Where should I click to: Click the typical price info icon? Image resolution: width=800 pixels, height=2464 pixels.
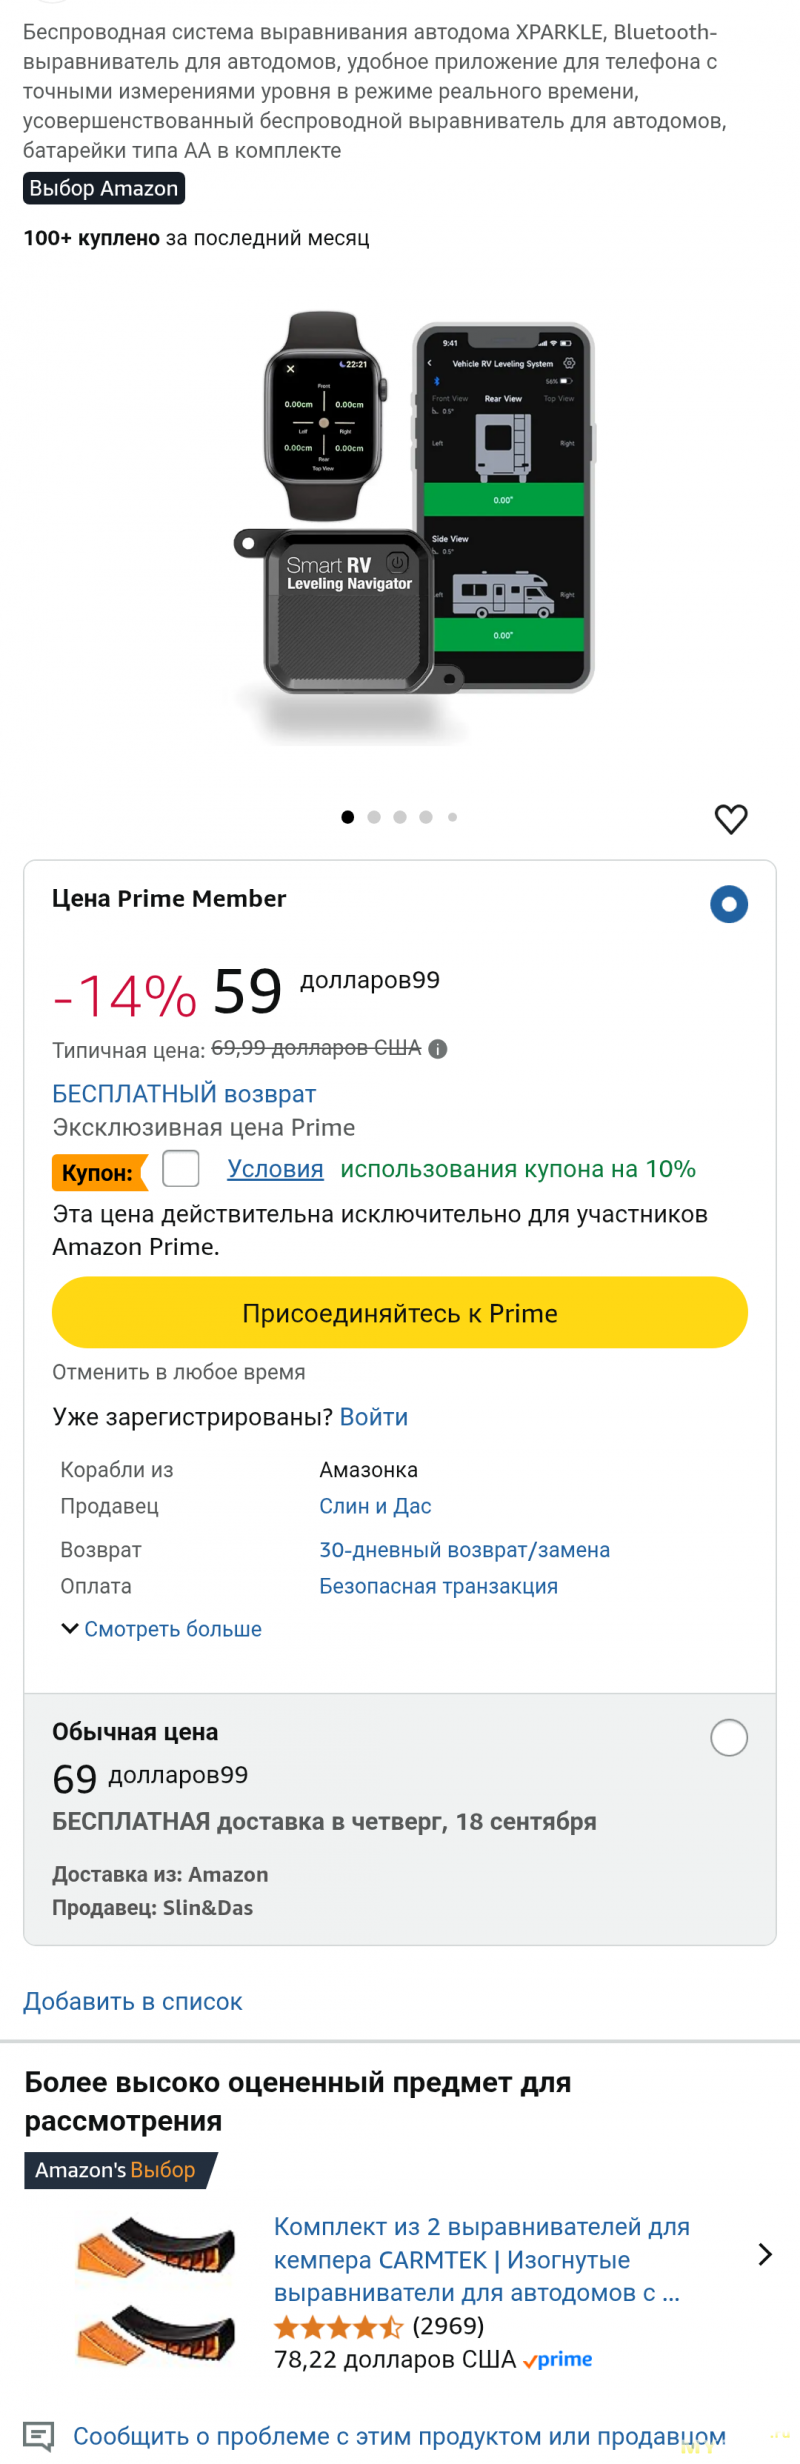(438, 1049)
